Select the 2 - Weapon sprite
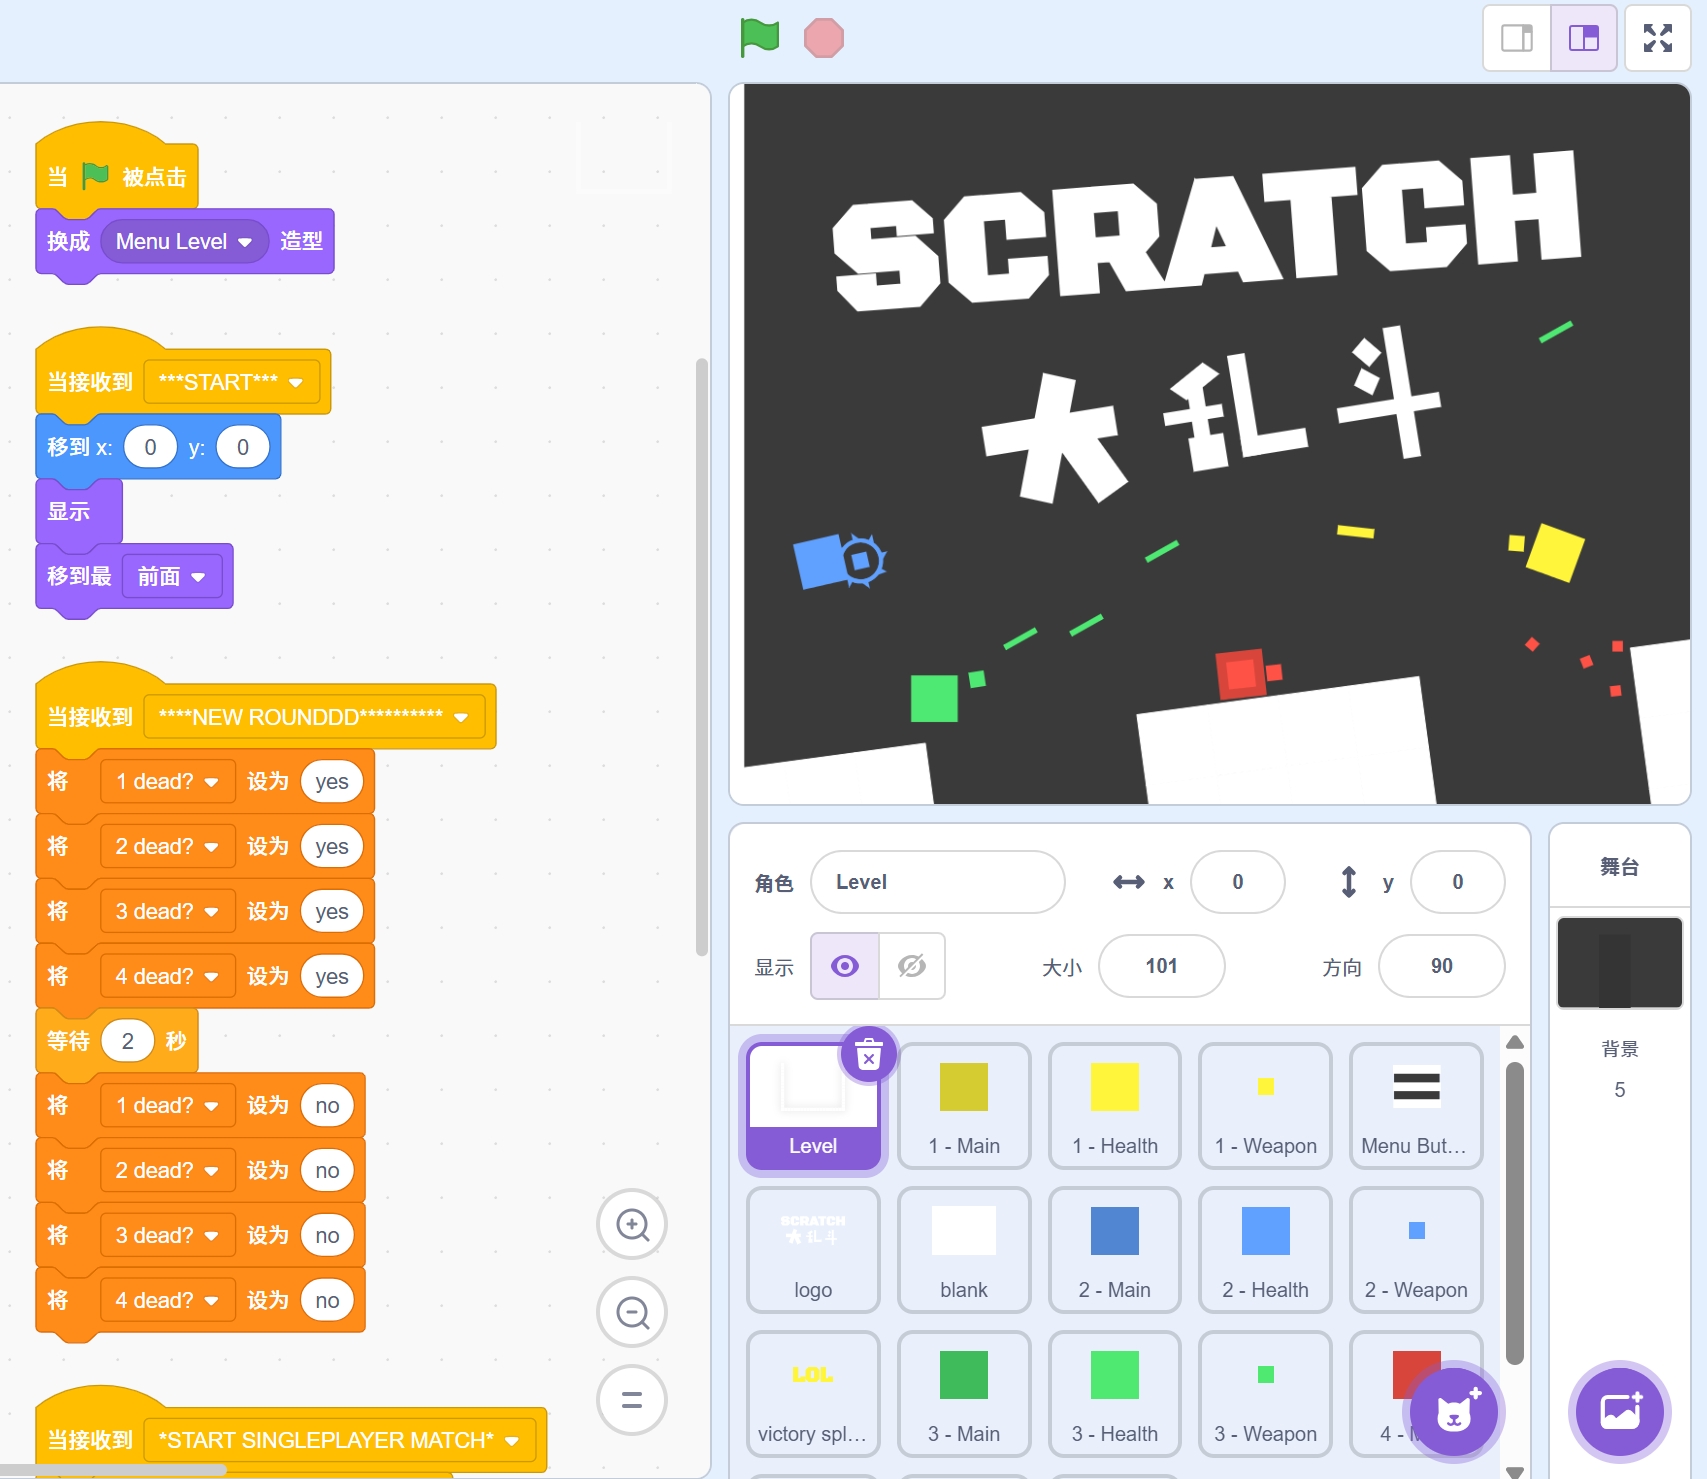 click(1415, 1249)
